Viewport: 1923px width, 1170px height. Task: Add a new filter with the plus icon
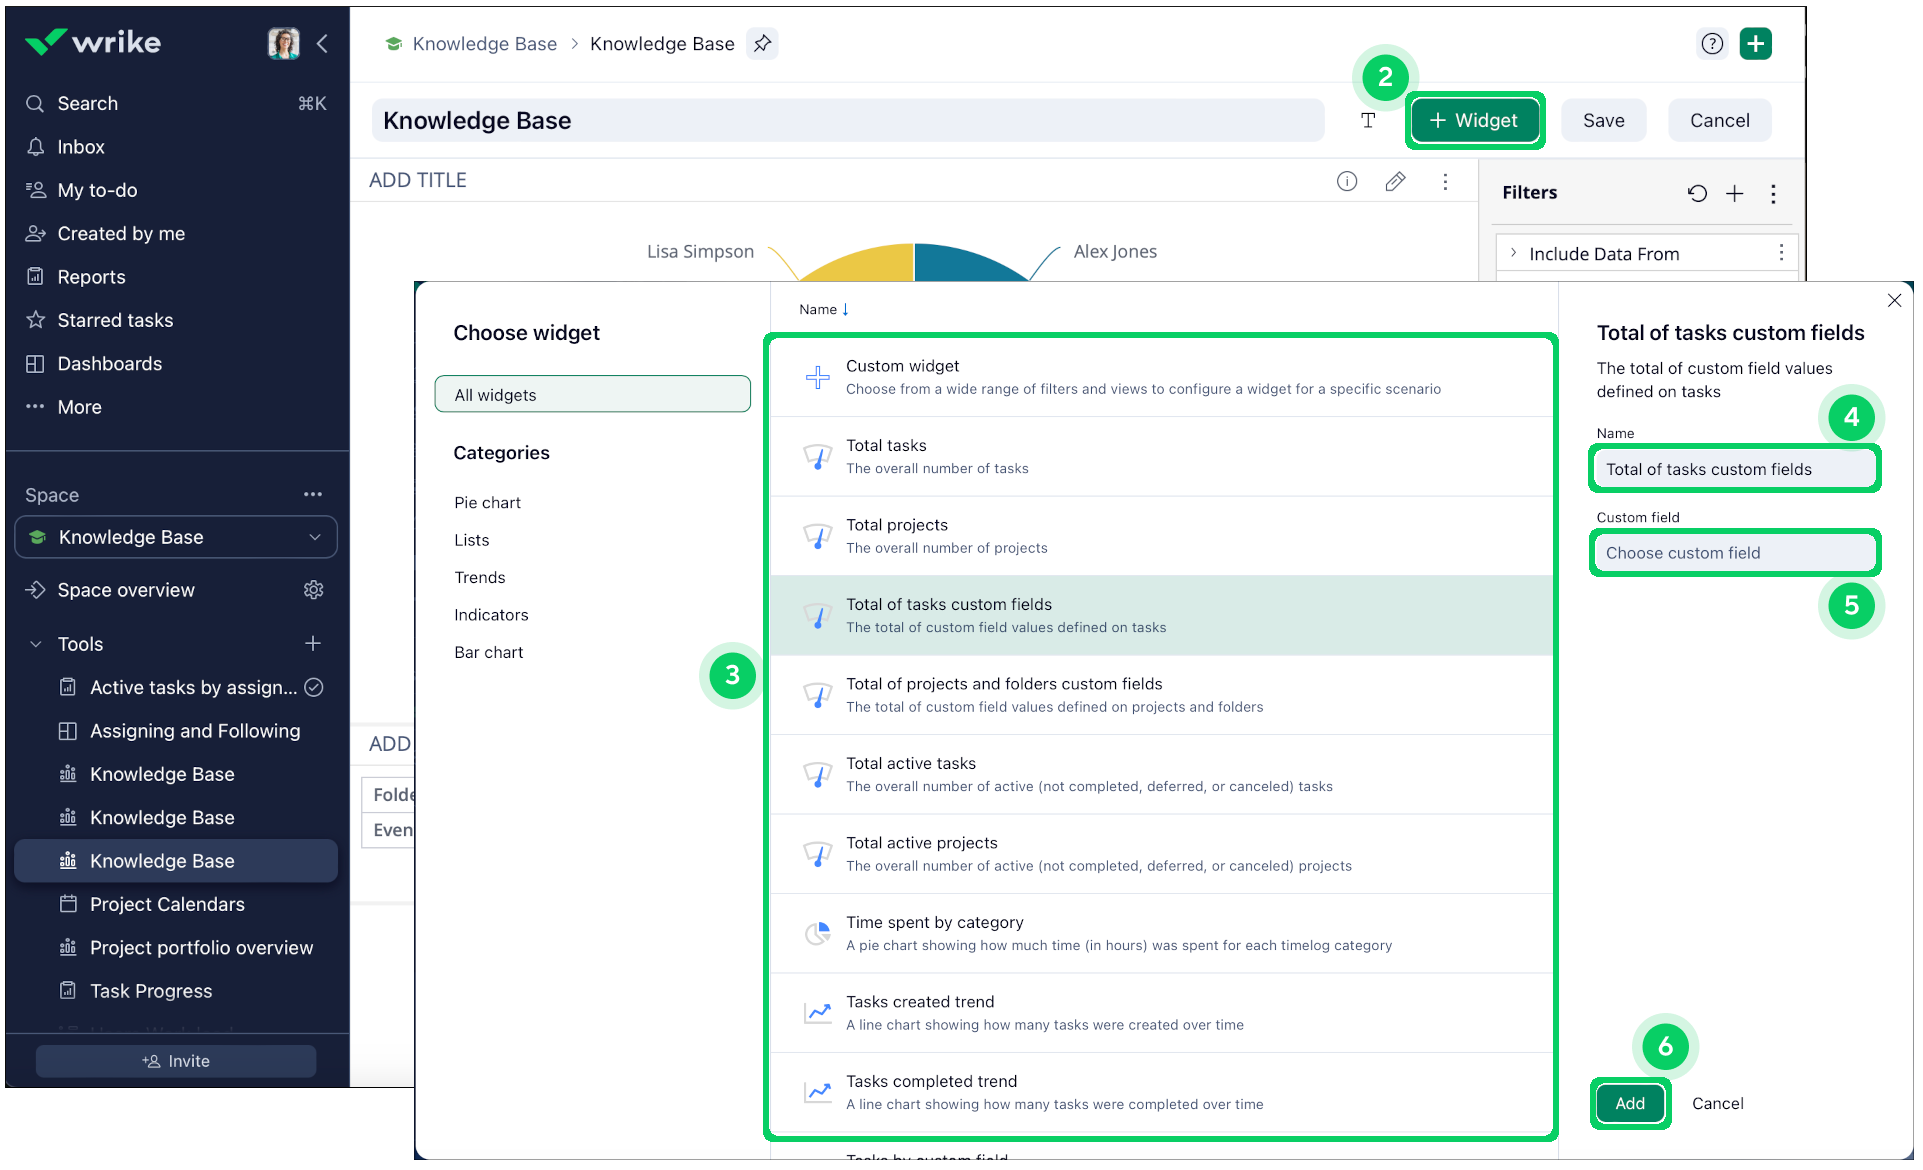[1735, 193]
